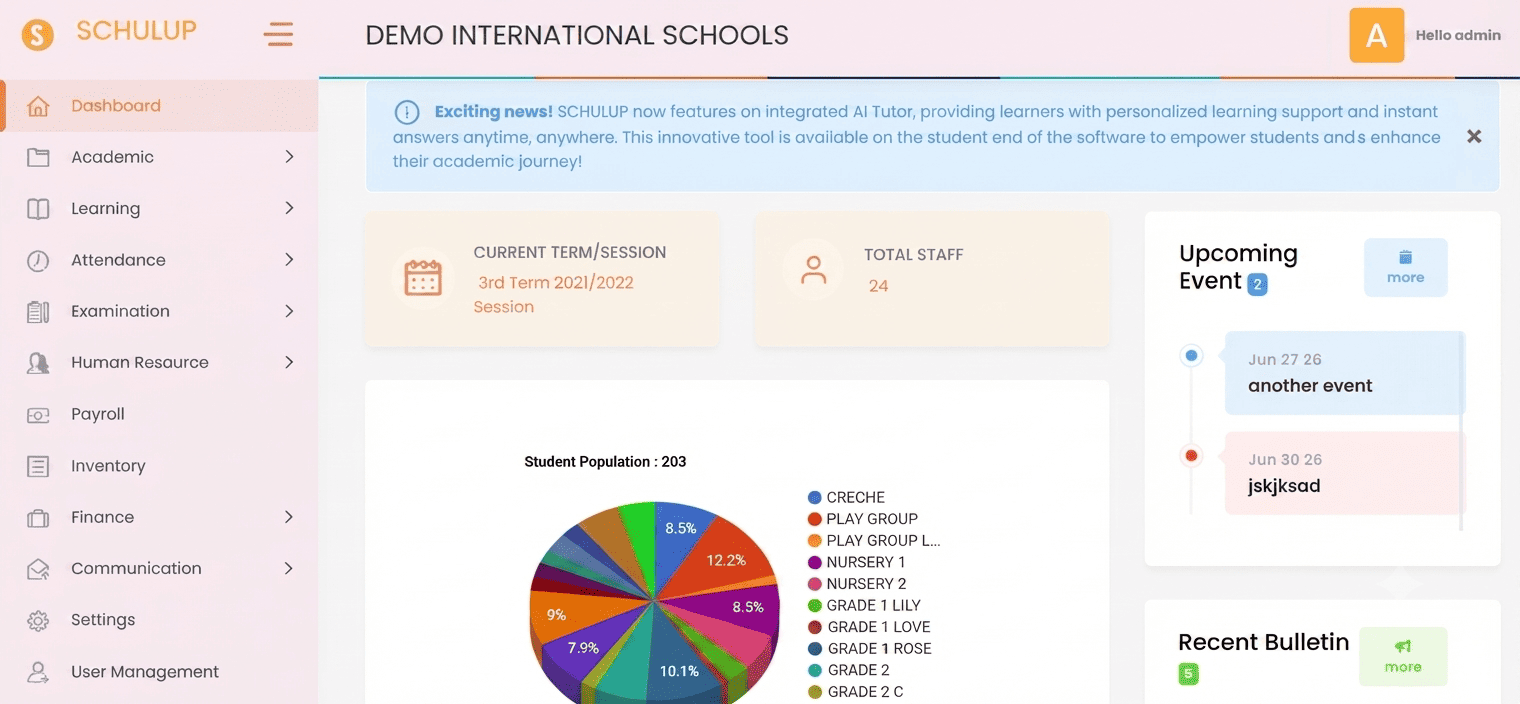The height and width of the screenshot is (704, 1520).
Task: Click the NURSERY 2 legend entry
Action: point(857,584)
